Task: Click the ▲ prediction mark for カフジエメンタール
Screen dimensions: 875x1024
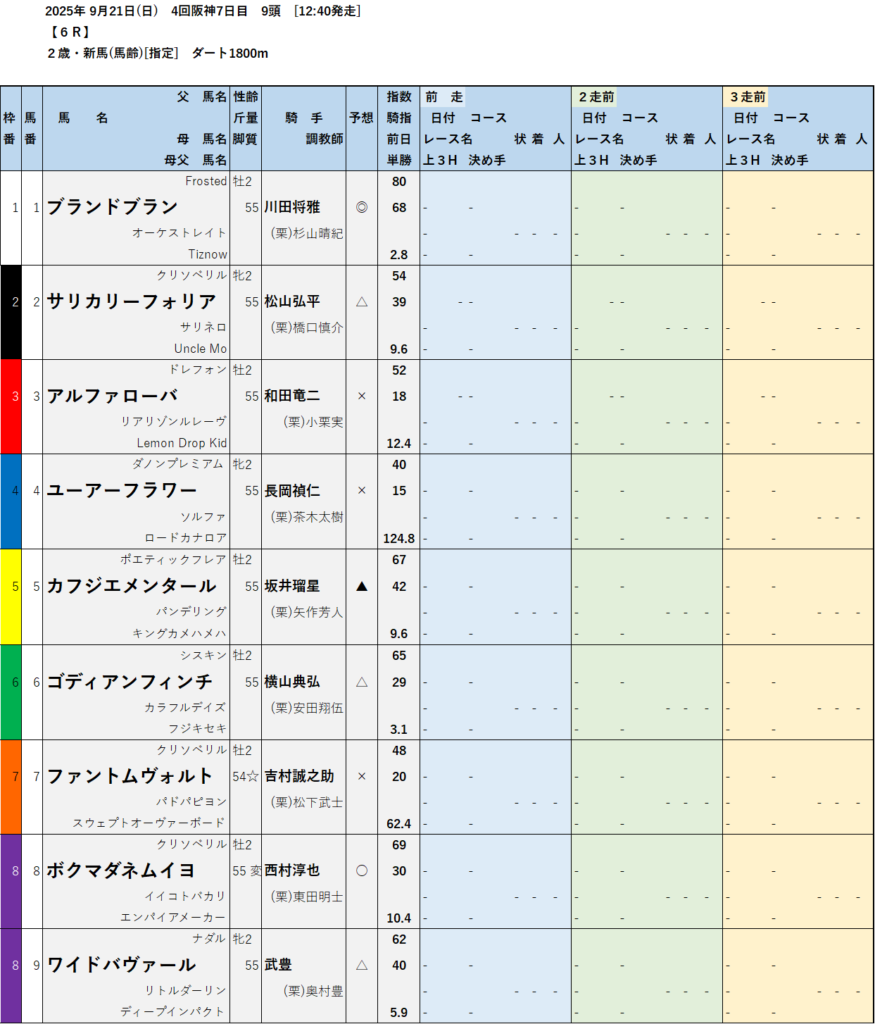Action: [361, 586]
